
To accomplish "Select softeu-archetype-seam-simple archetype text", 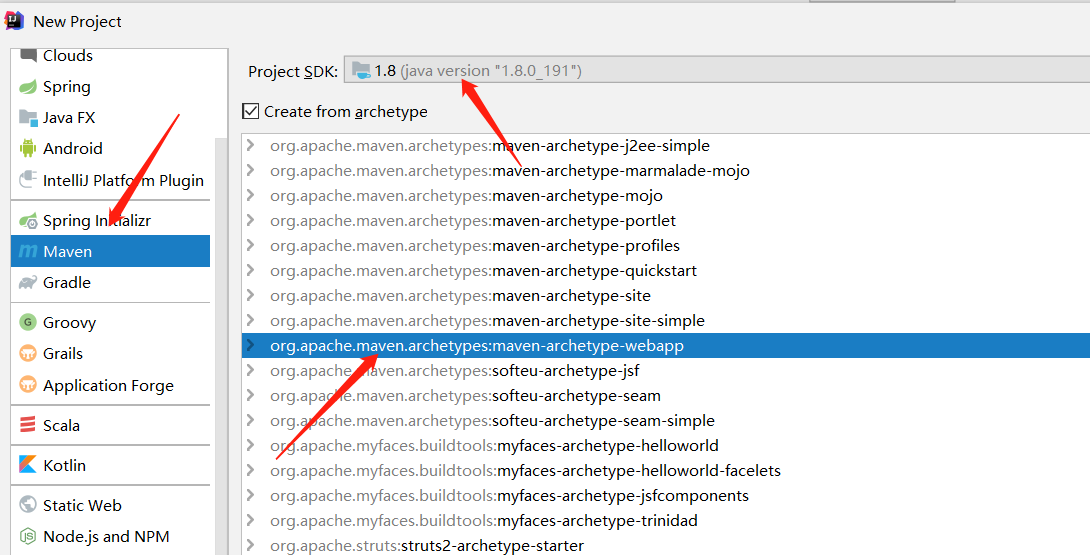I will 603,421.
